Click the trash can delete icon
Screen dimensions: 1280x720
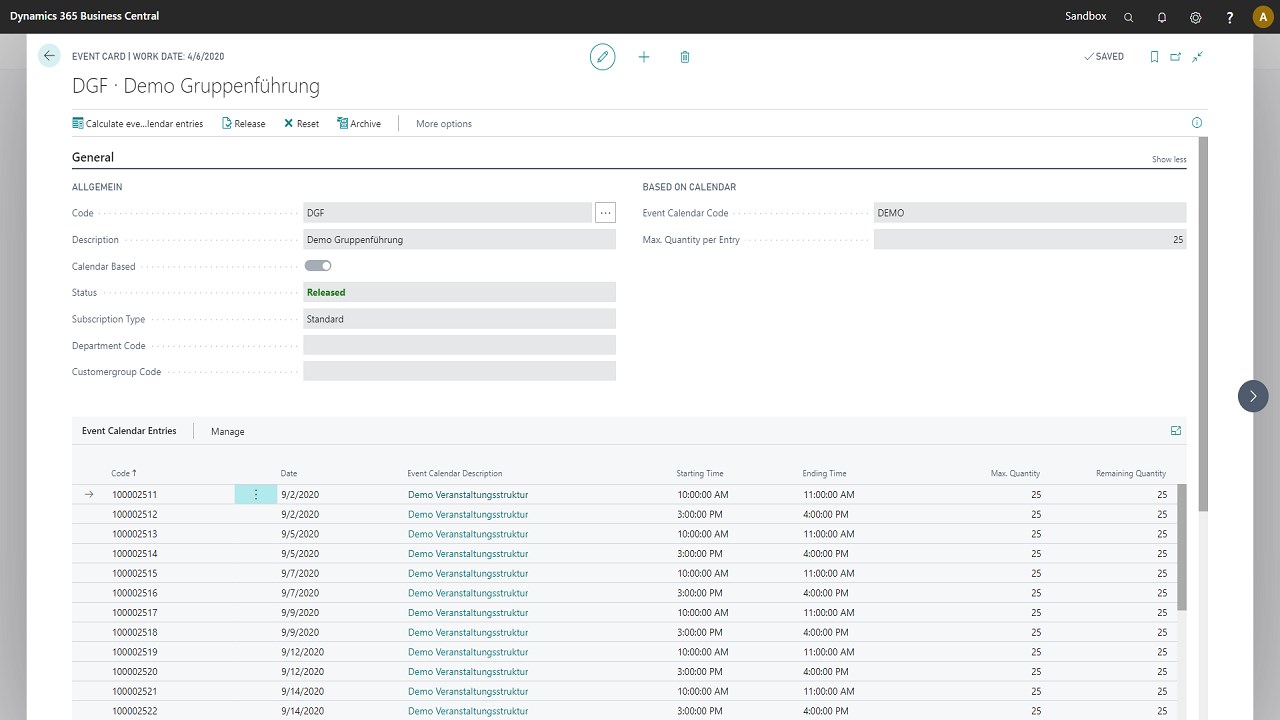(x=685, y=57)
